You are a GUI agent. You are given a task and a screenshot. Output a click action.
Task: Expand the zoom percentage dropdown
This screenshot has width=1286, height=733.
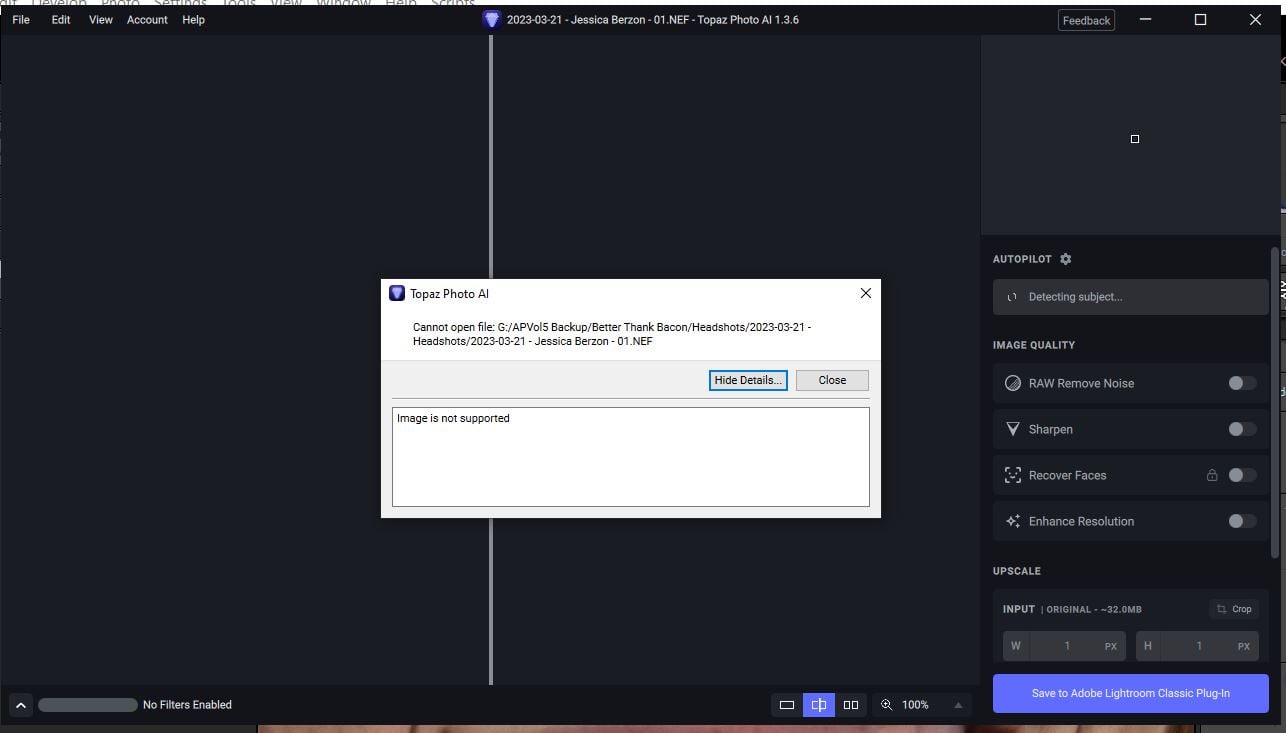coord(957,704)
